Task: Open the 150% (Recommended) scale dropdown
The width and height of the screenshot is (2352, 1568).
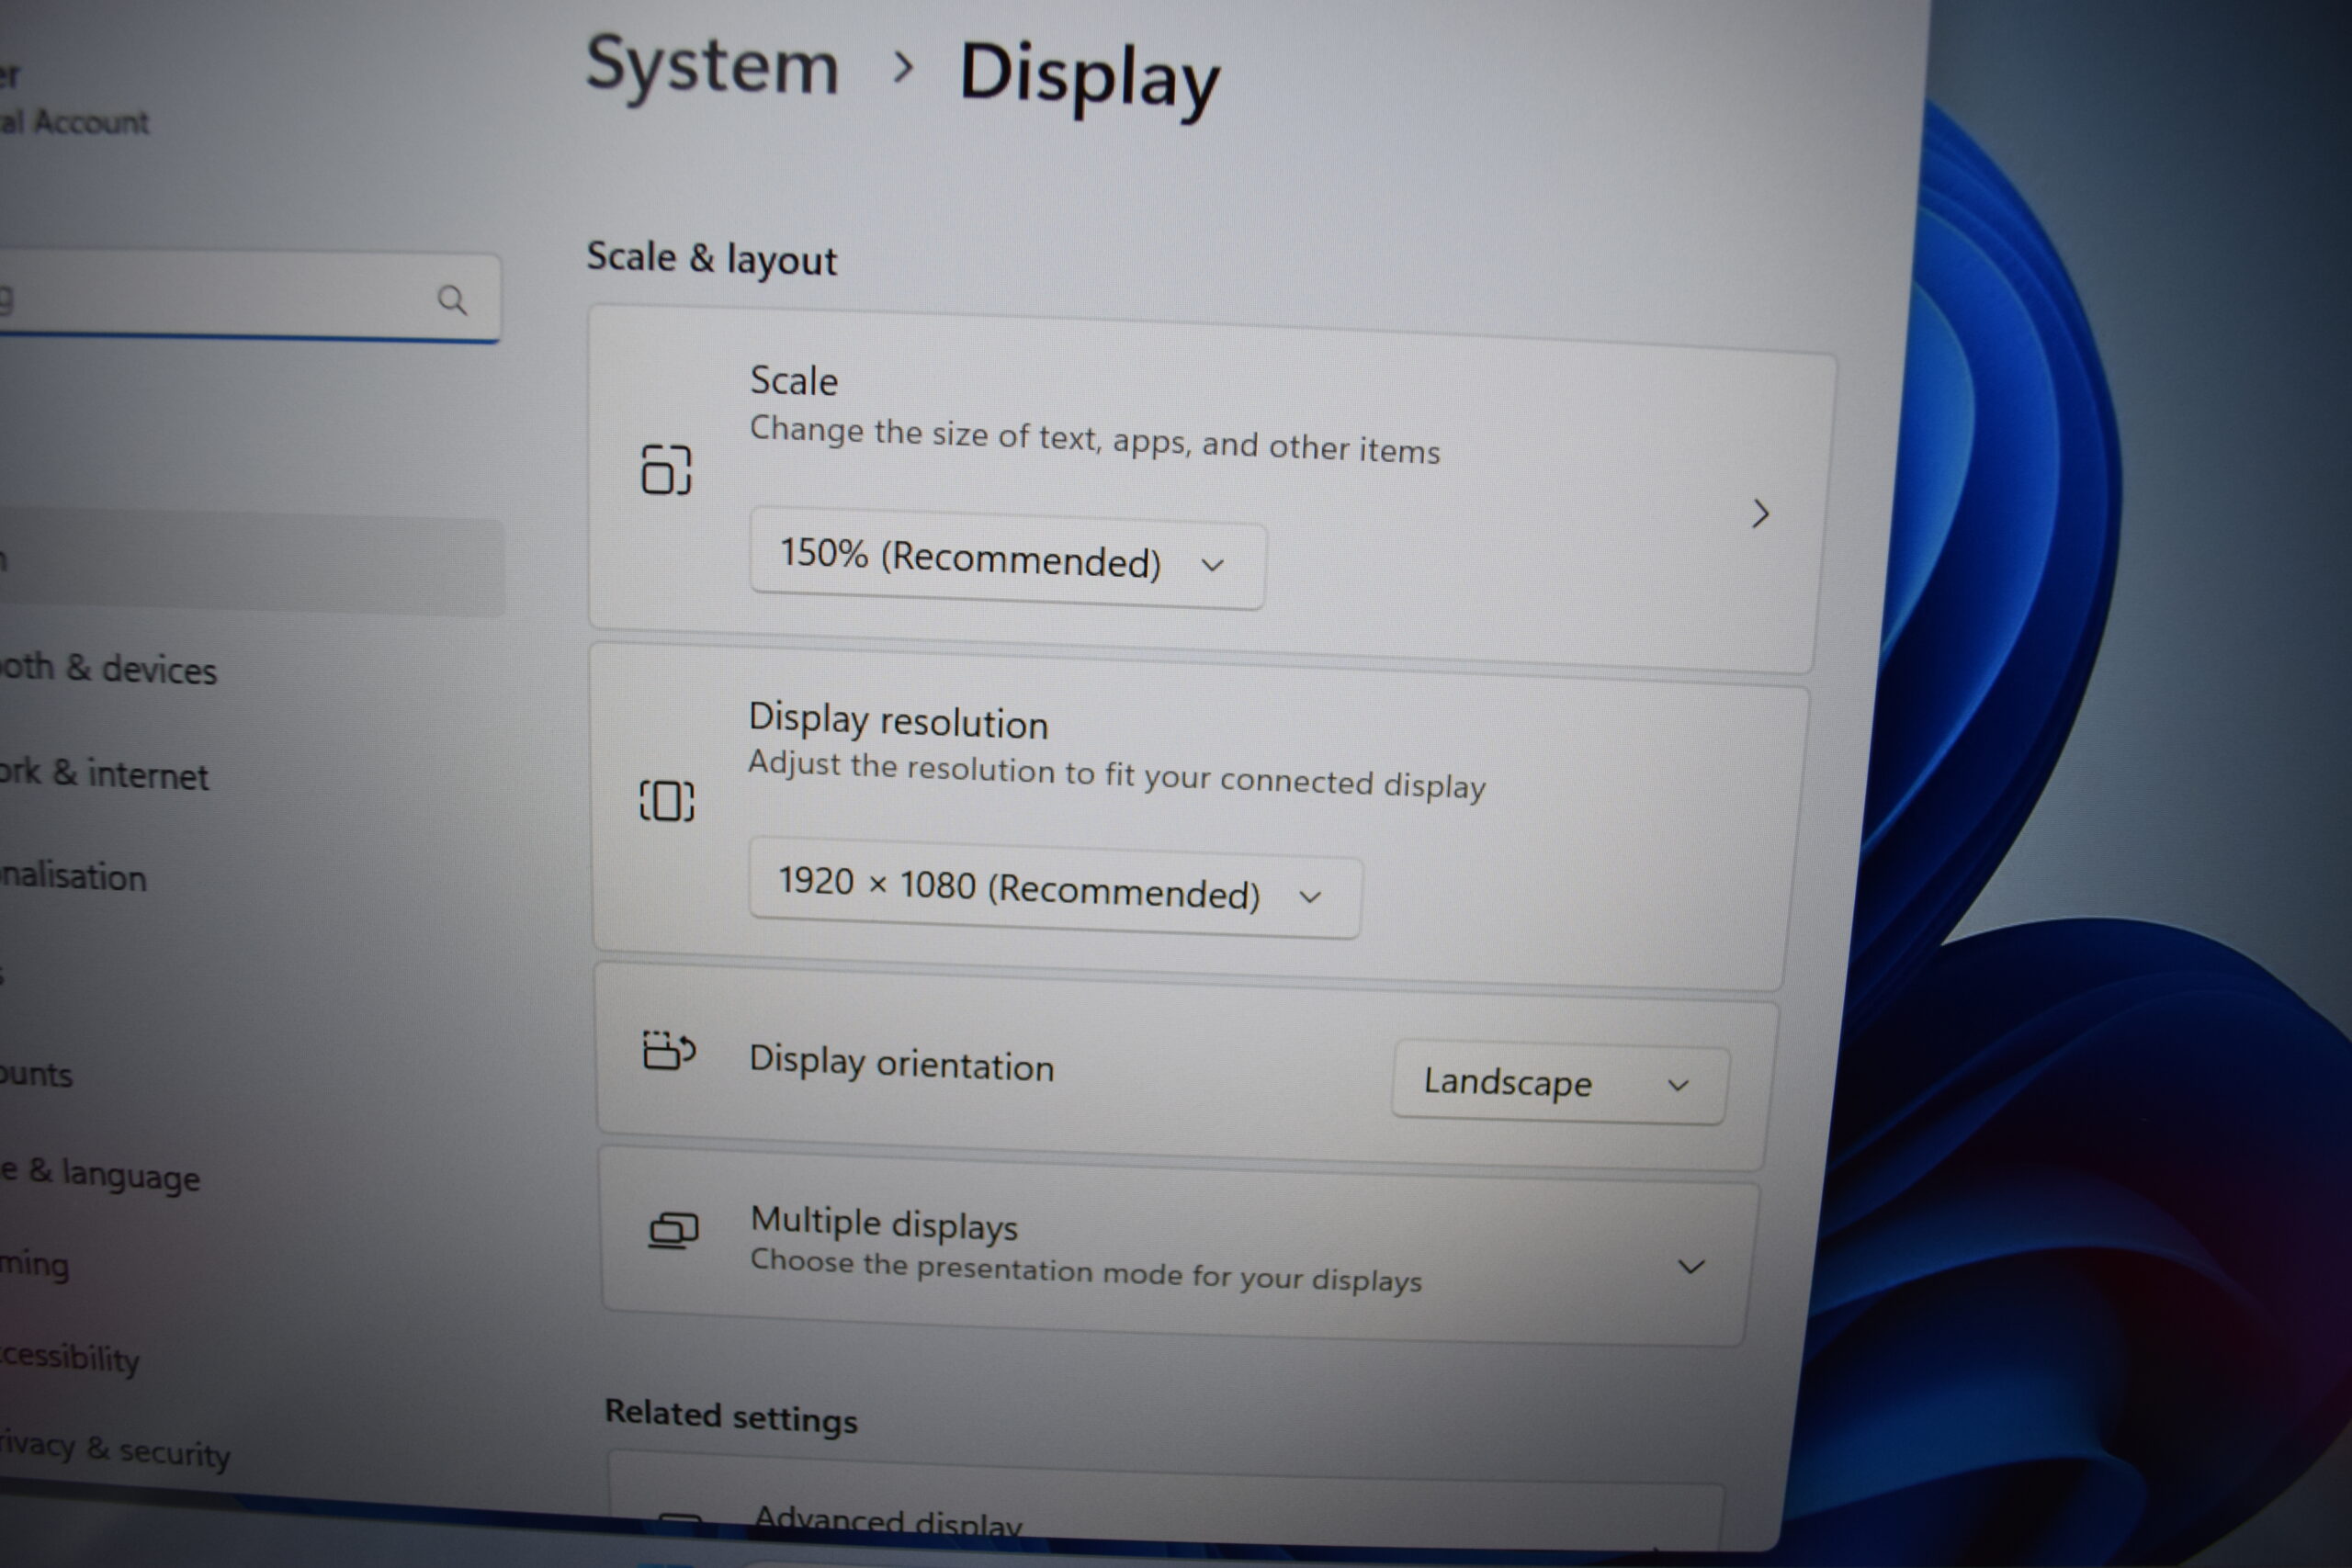Action: 1007,559
